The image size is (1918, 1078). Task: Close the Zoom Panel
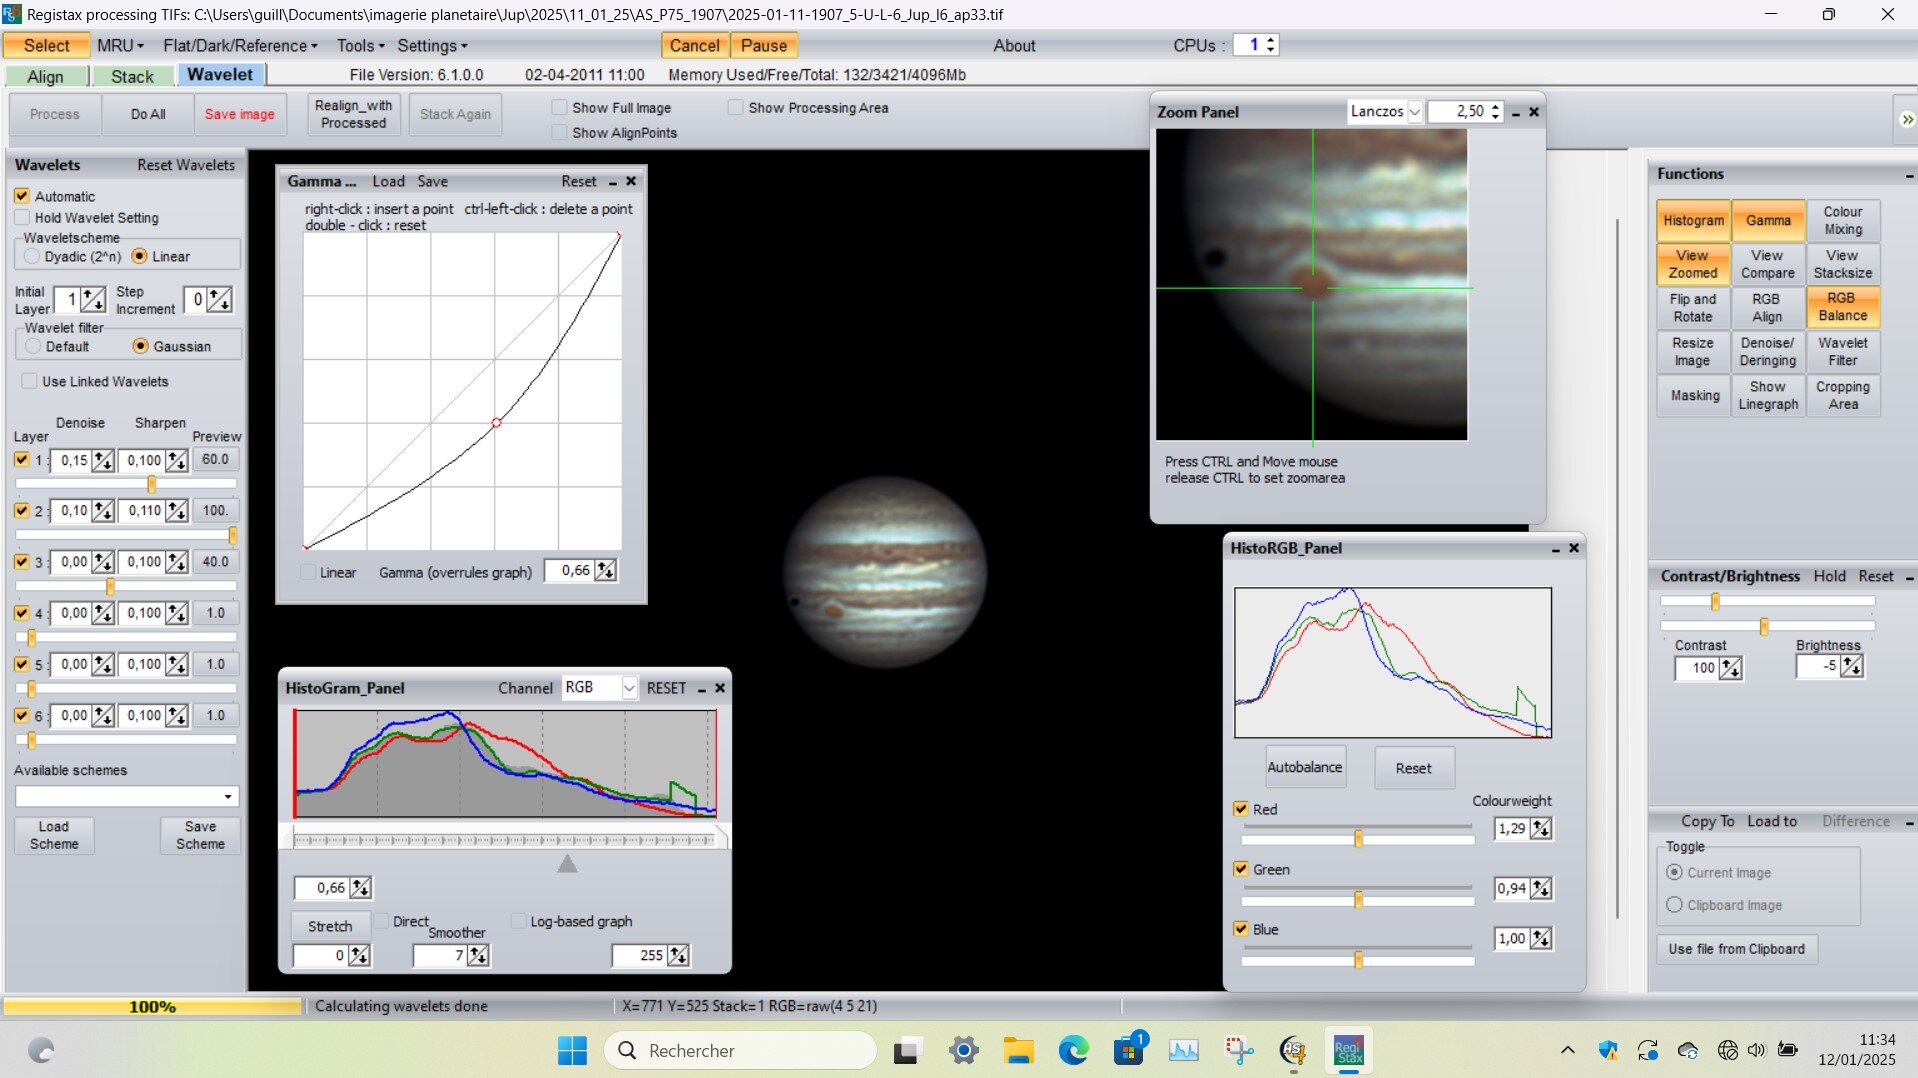tap(1534, 112)
